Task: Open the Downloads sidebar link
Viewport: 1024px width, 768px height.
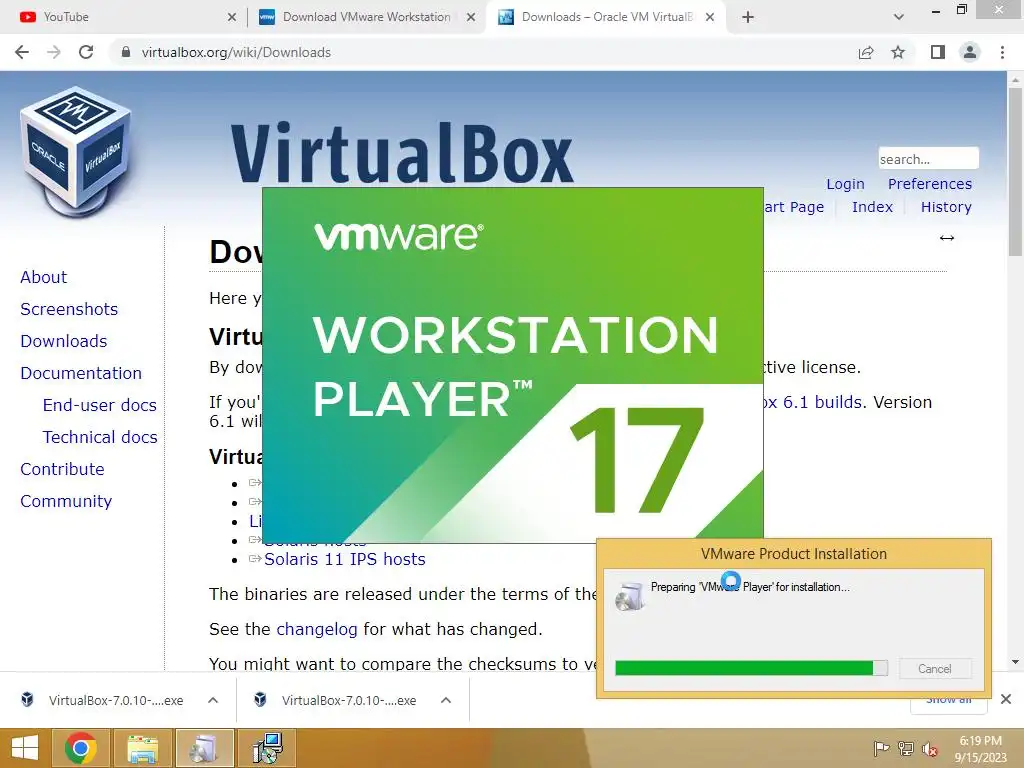Action: click(x=63, y=341)
